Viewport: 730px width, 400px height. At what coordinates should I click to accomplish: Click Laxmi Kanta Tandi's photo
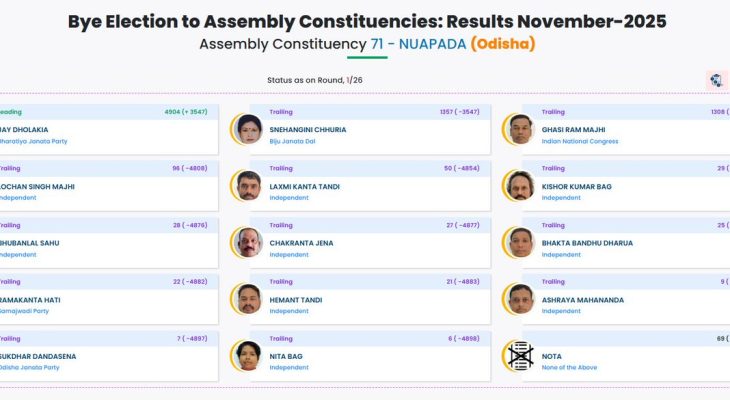click(x=247, y=185)
